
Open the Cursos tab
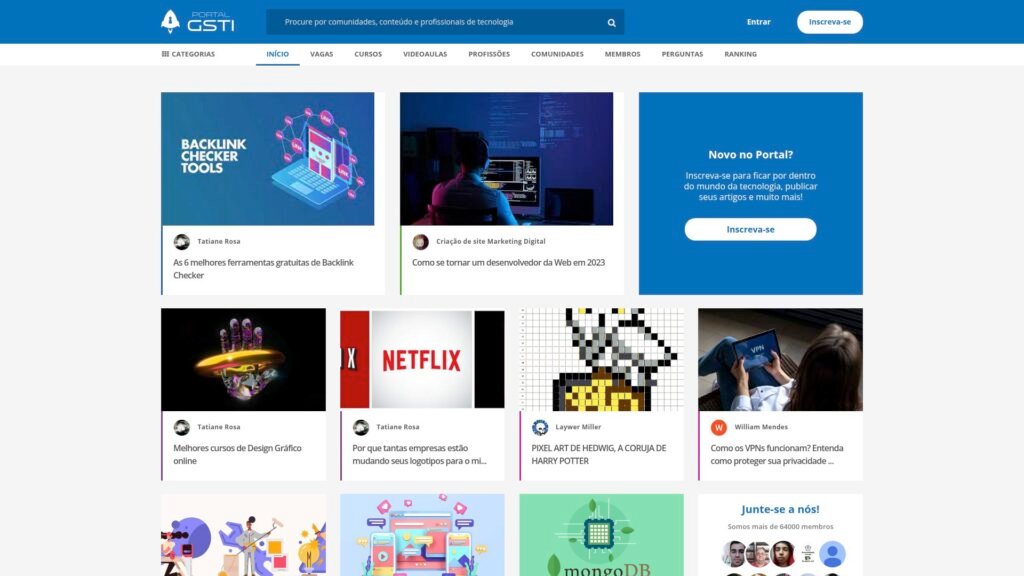click(x=368, y=54)
